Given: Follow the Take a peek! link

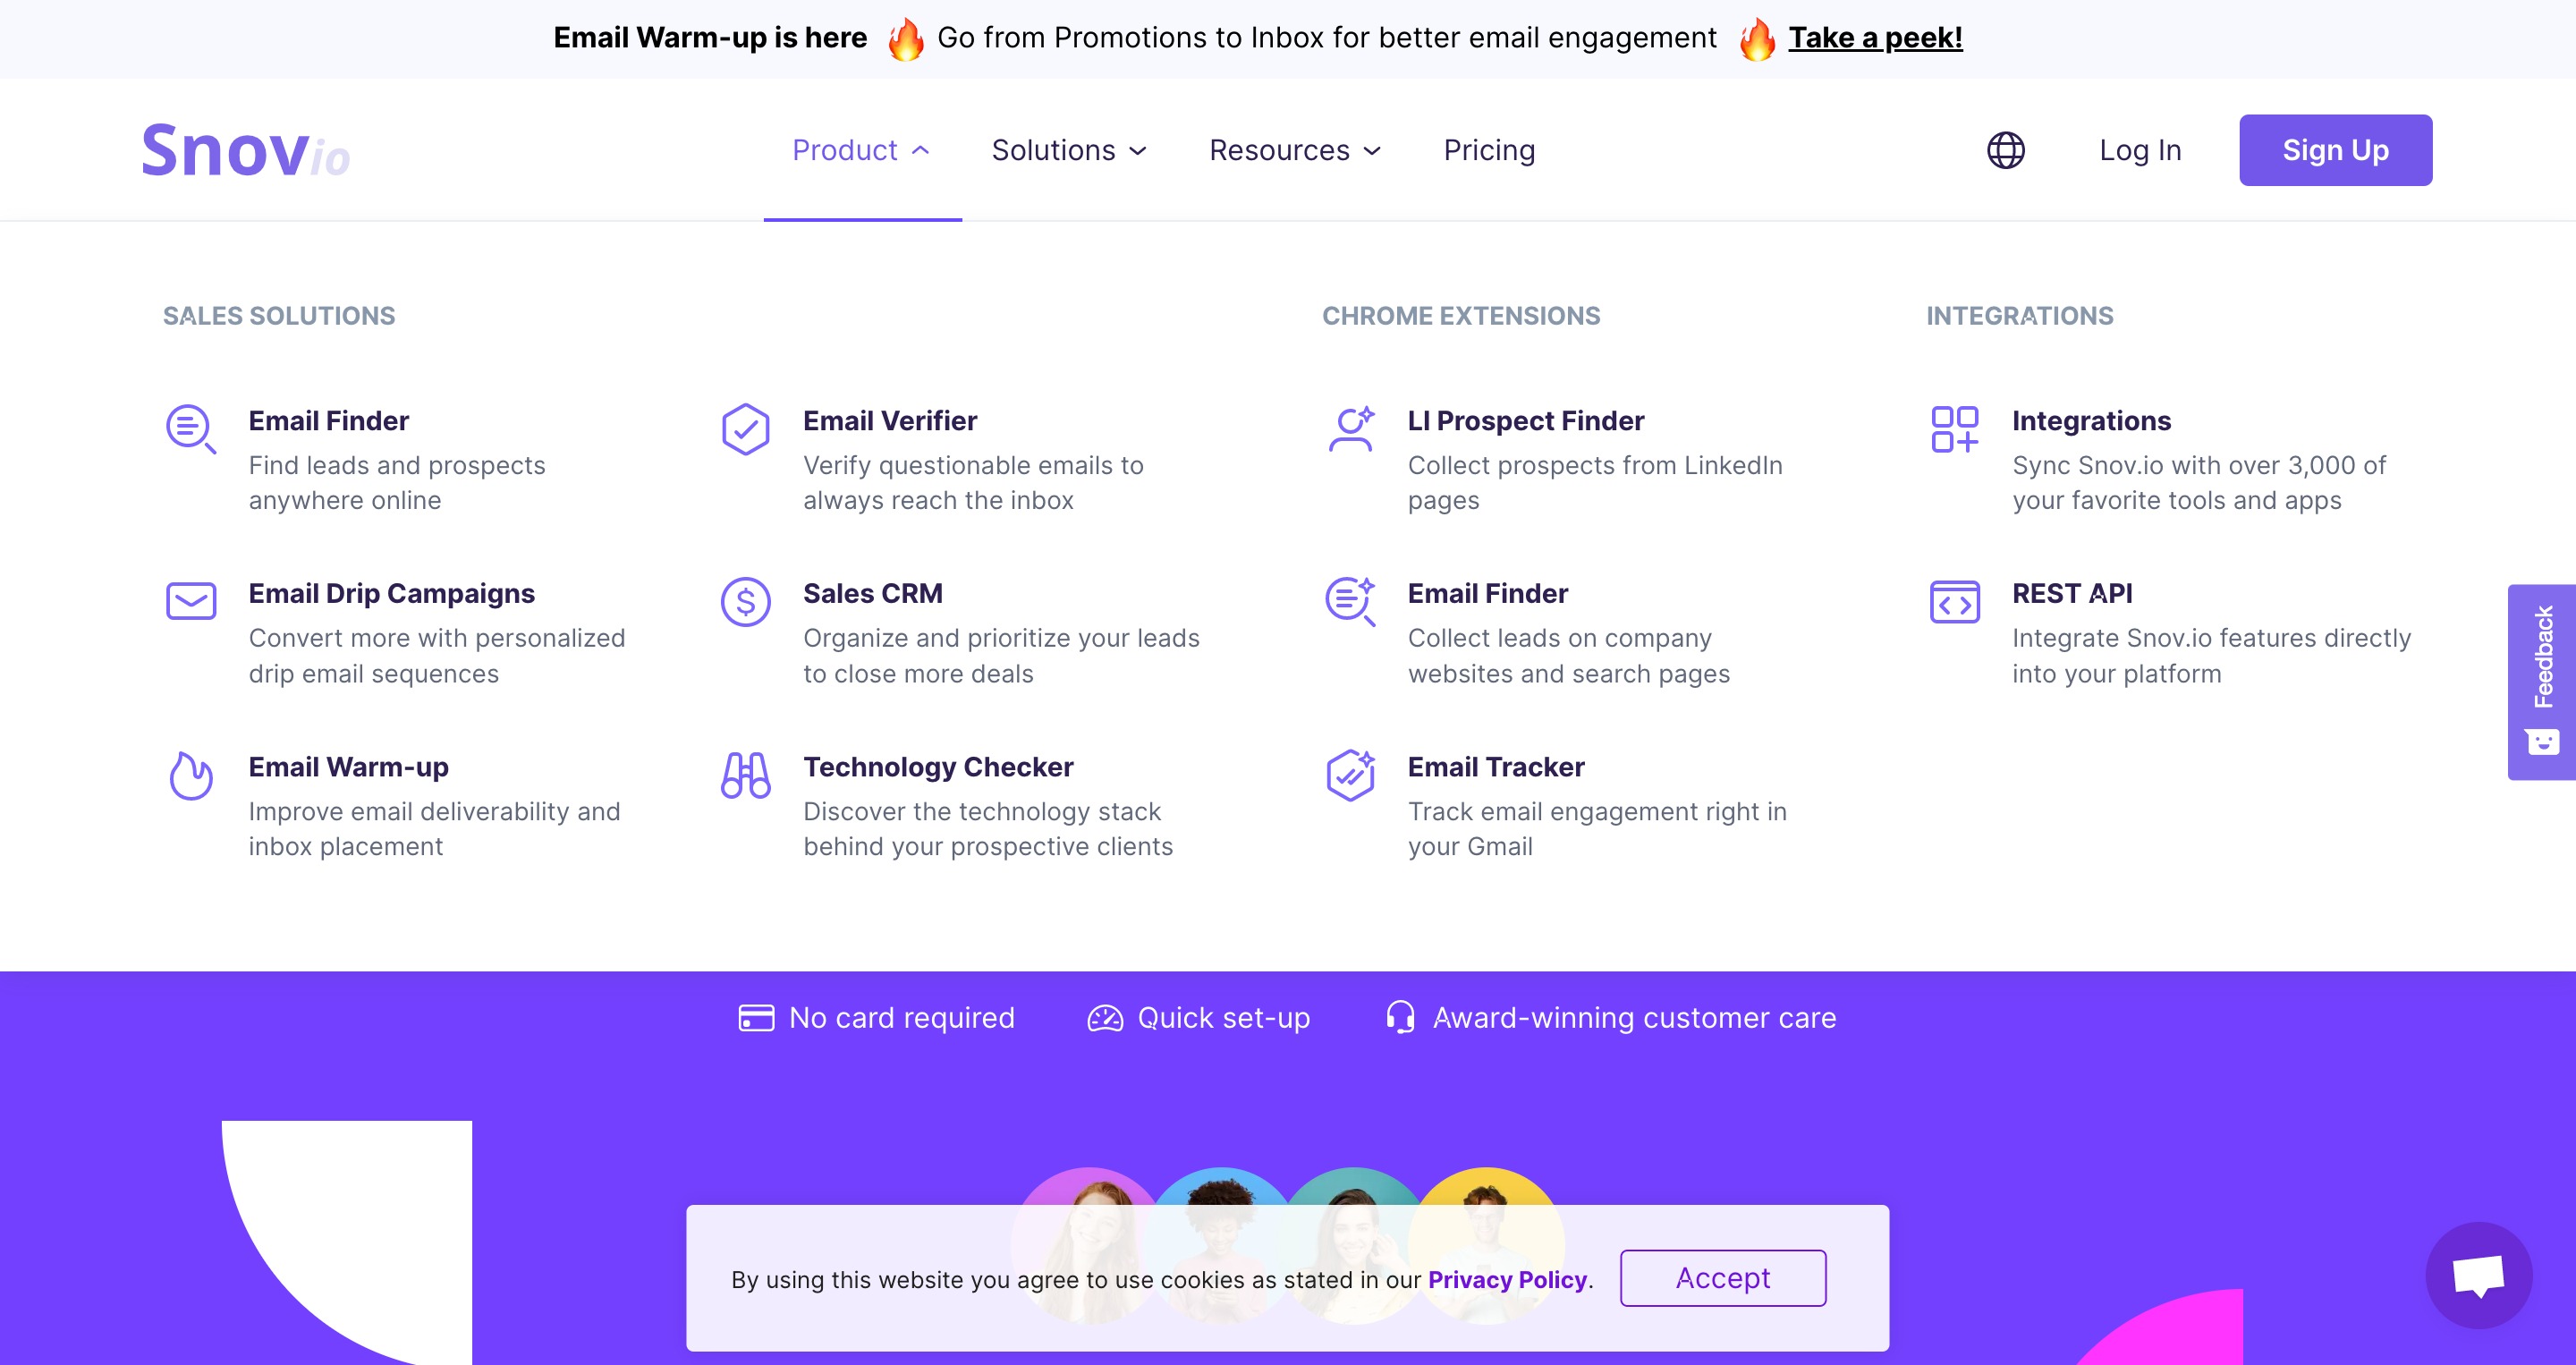Looking at the screenshot, I should (1875, 38).
